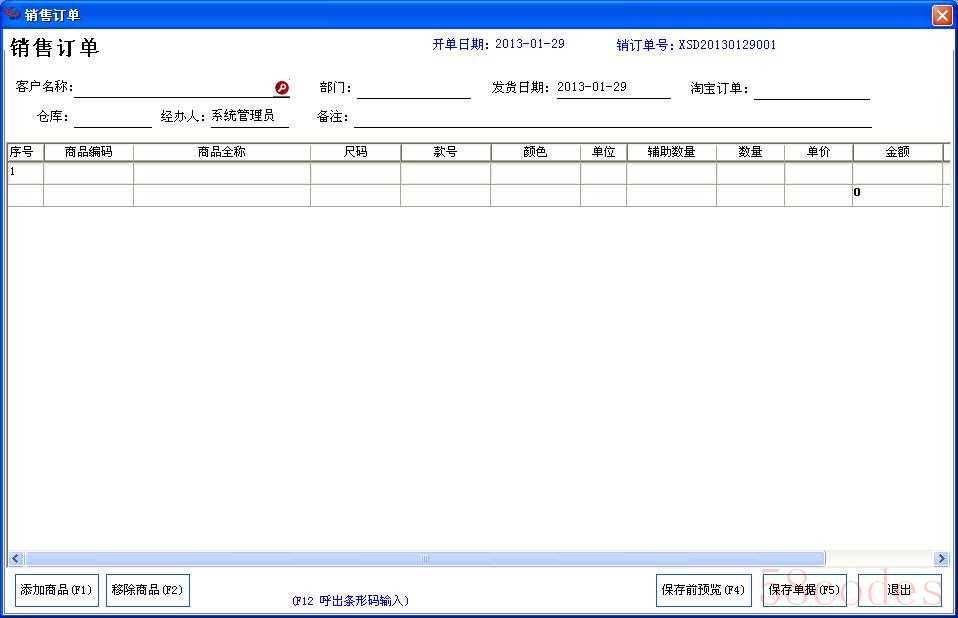Click the 金额 column header

tap(897, 152)
